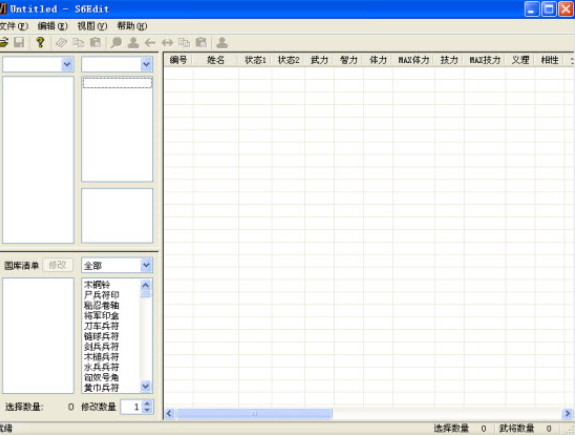This screenshot has width=575, height=436.
Task: Select 将军印盒 in the item list
Action: [102, 316]
